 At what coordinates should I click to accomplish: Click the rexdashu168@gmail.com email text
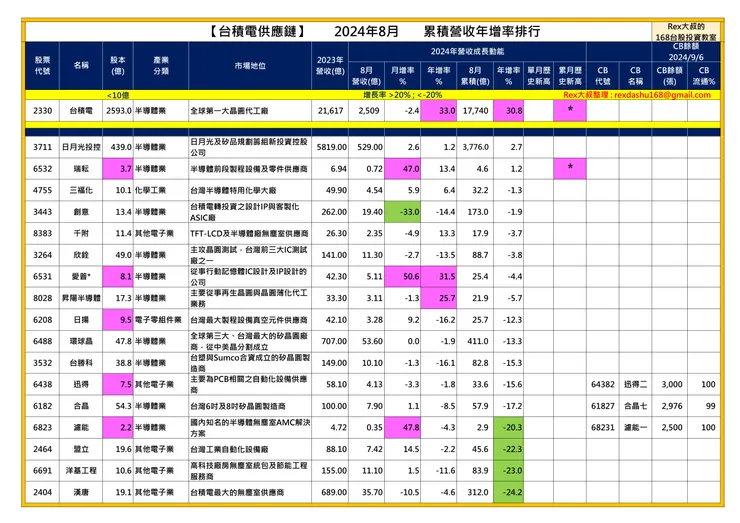tap(662, 95)
